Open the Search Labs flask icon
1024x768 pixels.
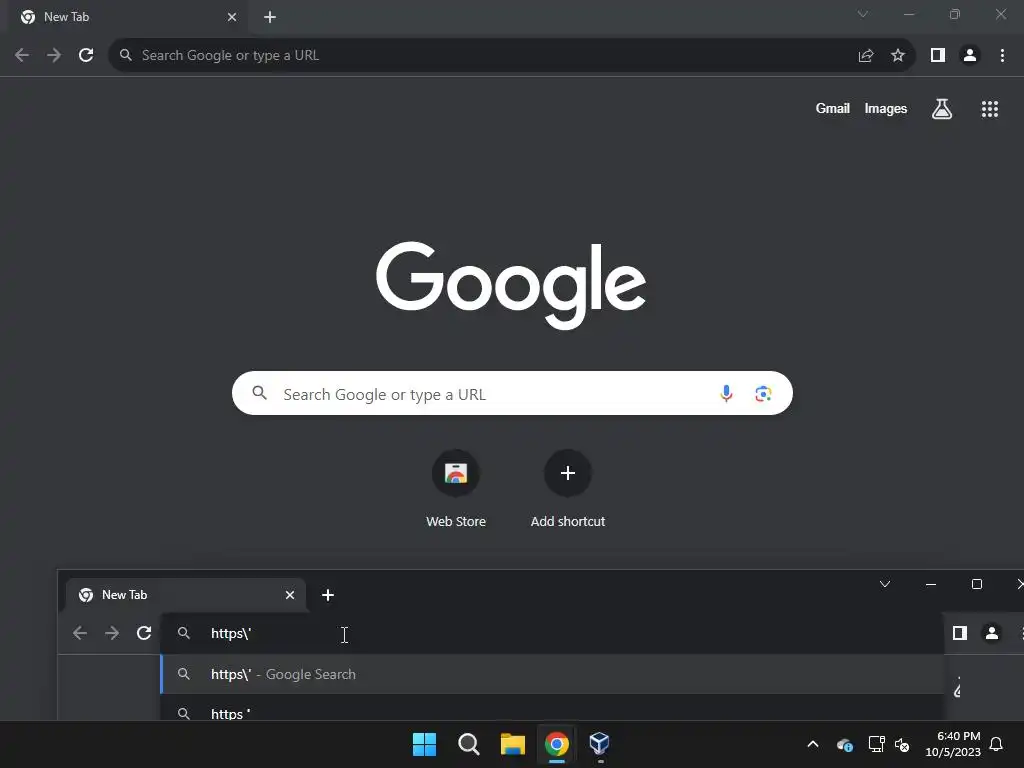pyautogui.click(x=942, y=109)
